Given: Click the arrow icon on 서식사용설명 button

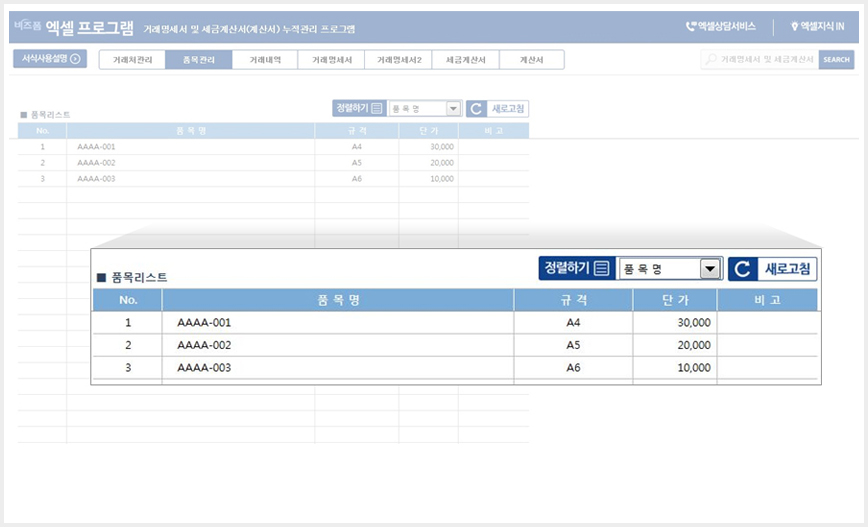Looking at the screenshot, I should (x=76, y=58).
